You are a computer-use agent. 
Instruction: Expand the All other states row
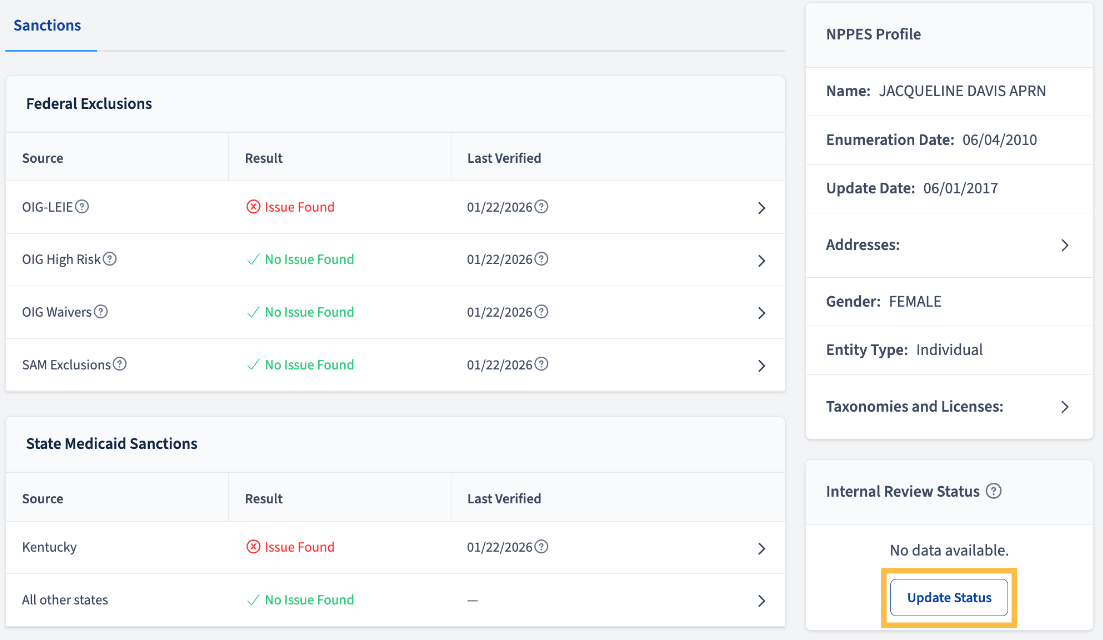[761, 601]
